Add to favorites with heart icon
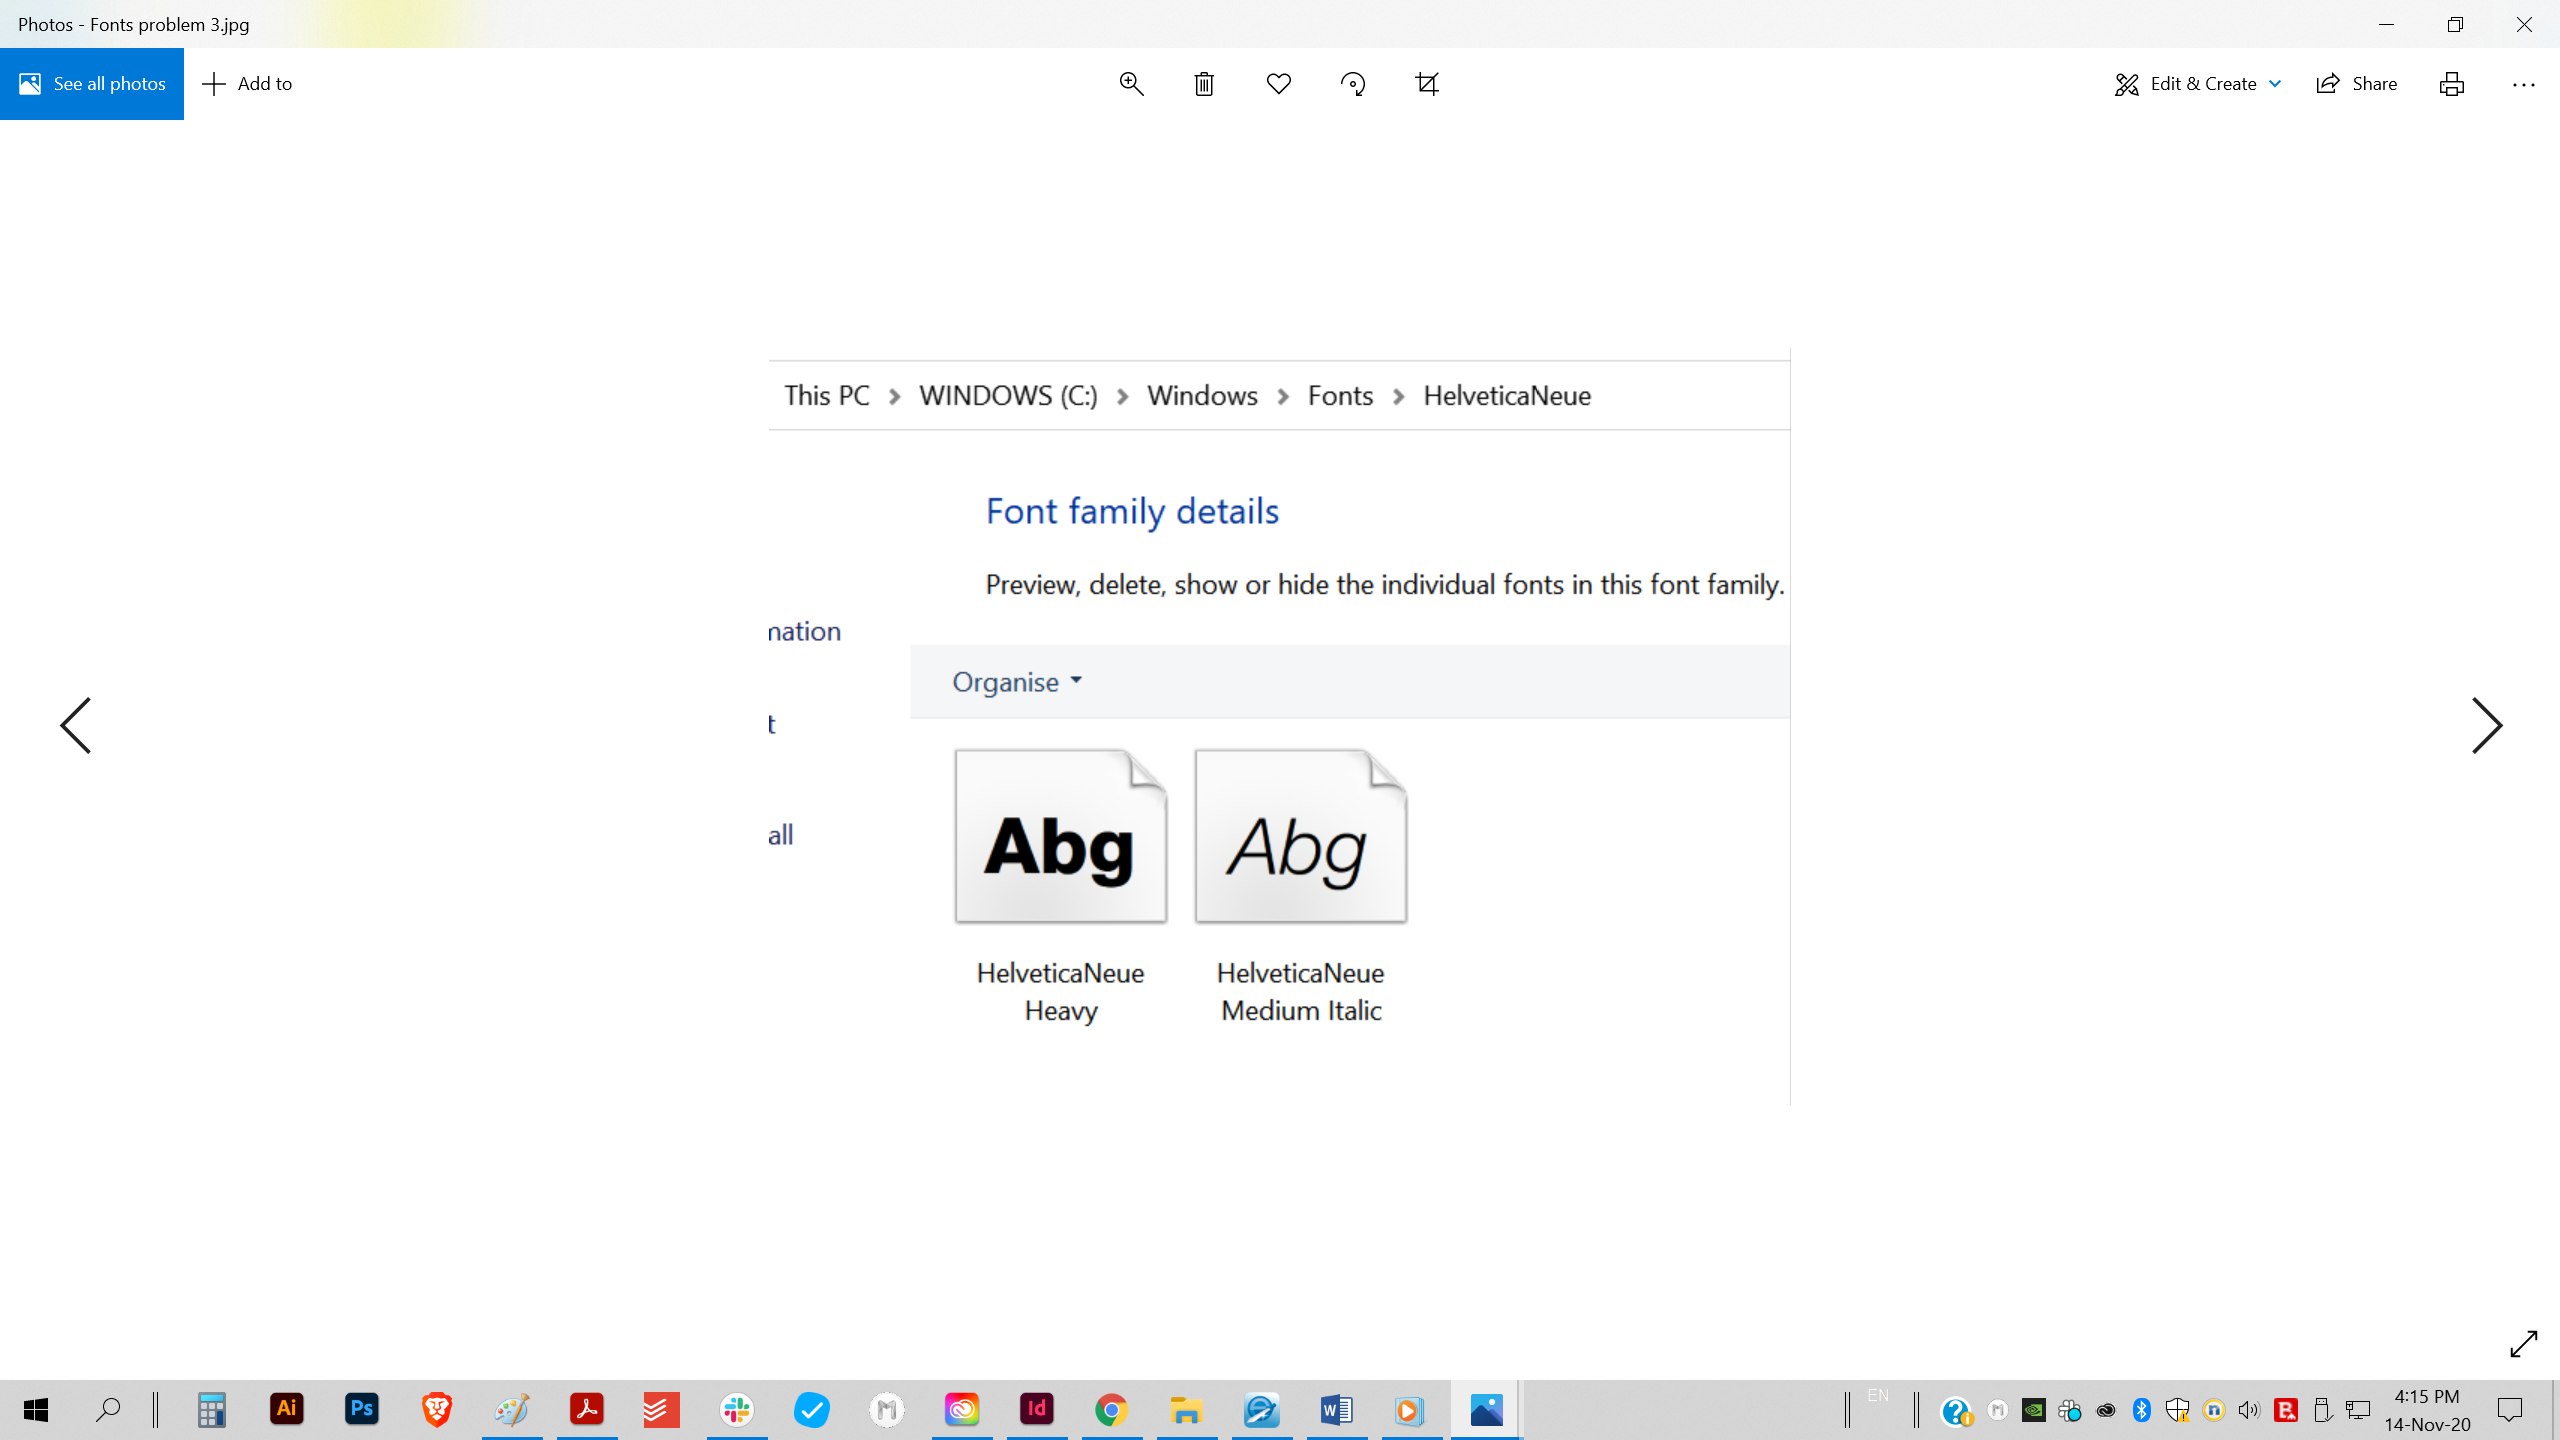The image size is (2560, 1440). pyautogui.click(x=1278, y=84)
